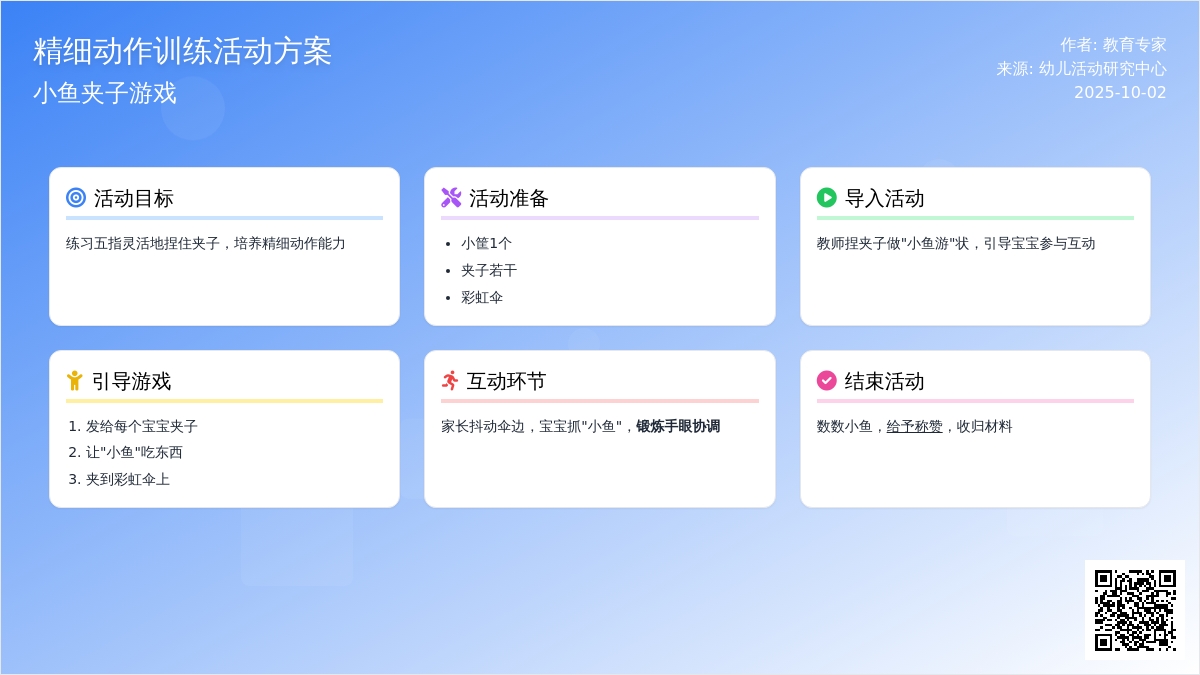
Task: Click the author line 作者: 教育专家
Action: coord(1113,45)
